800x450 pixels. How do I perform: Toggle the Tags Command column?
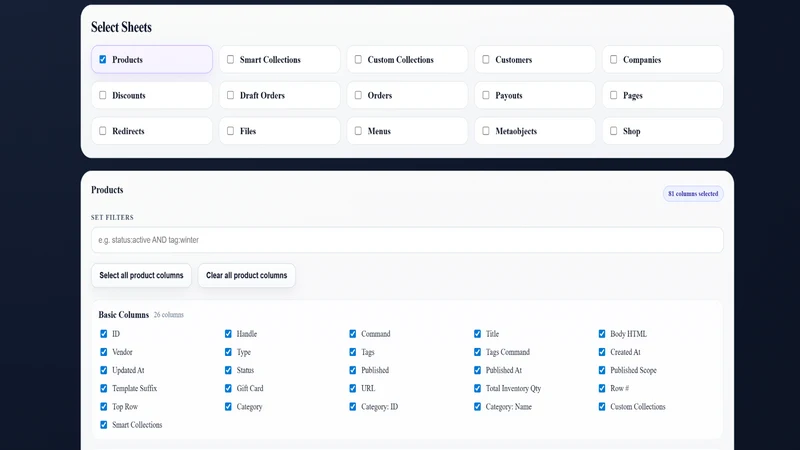(x=477, y=352)
